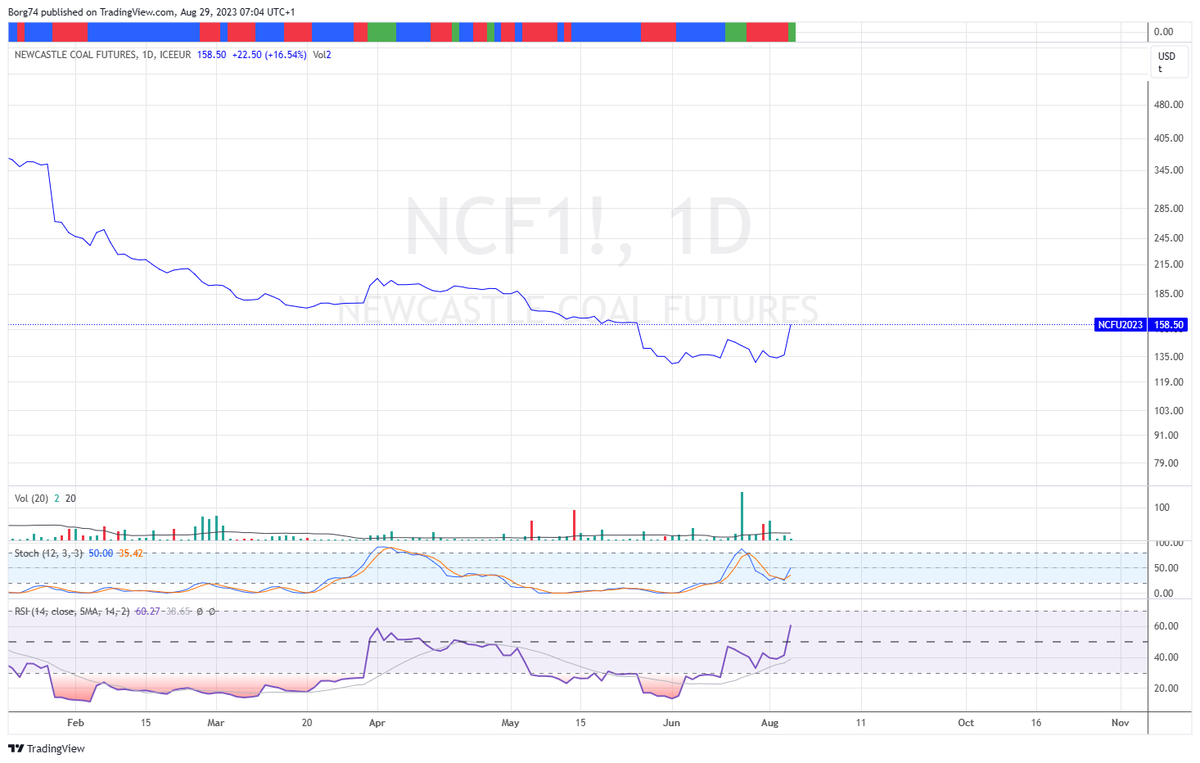Select the NEWCASTLE COAL FUTURES, 1D, ICEEUR title
Screen dimensions: 1200x763
[x=103, y=54]
